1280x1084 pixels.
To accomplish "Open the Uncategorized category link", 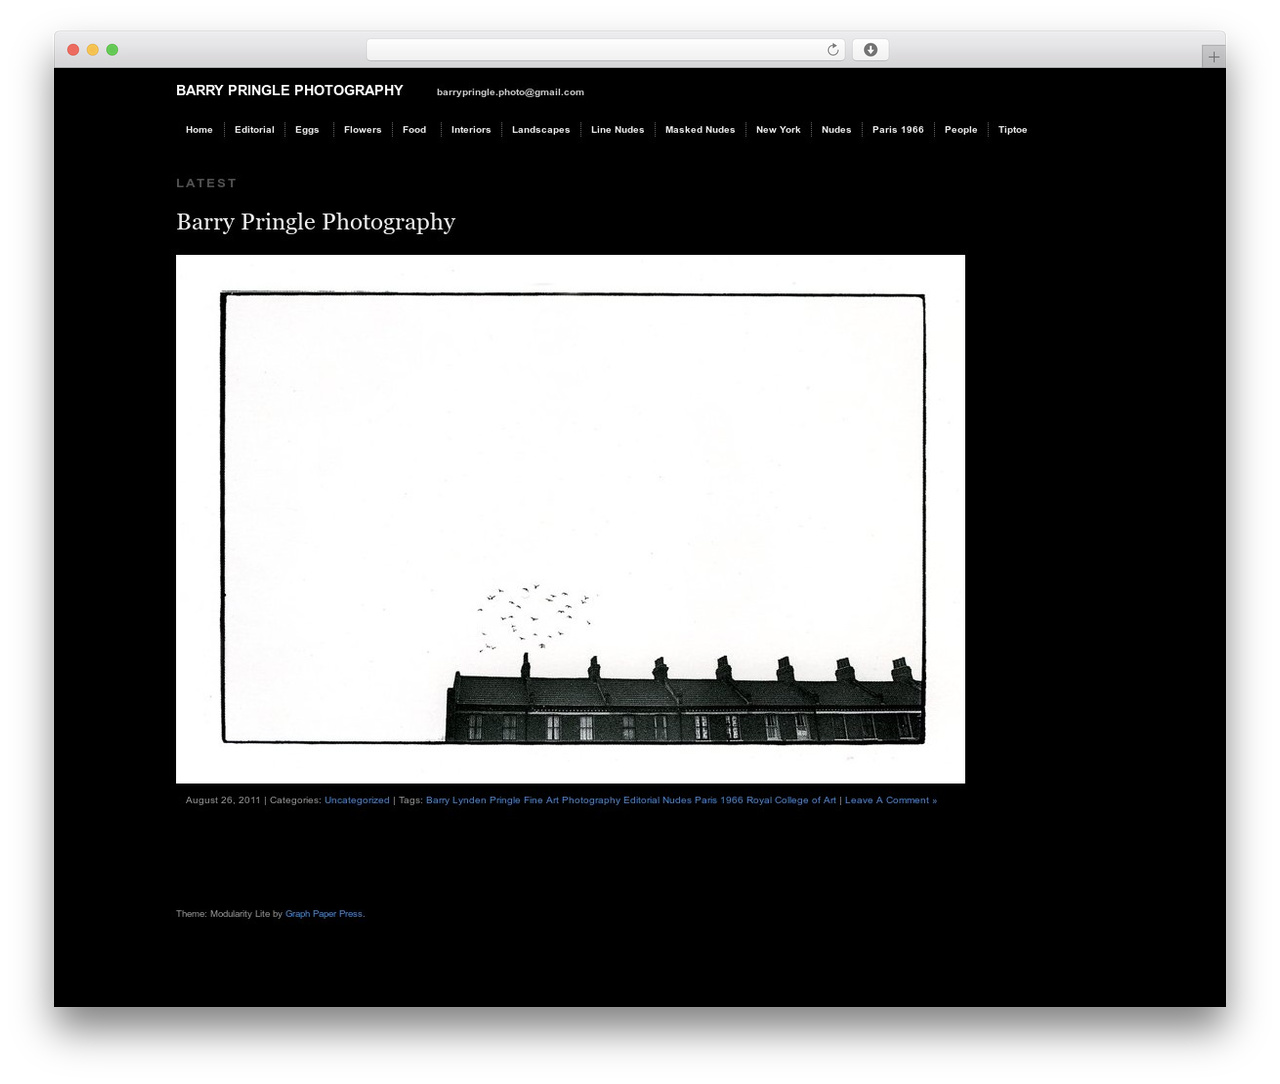I will 357,800.
